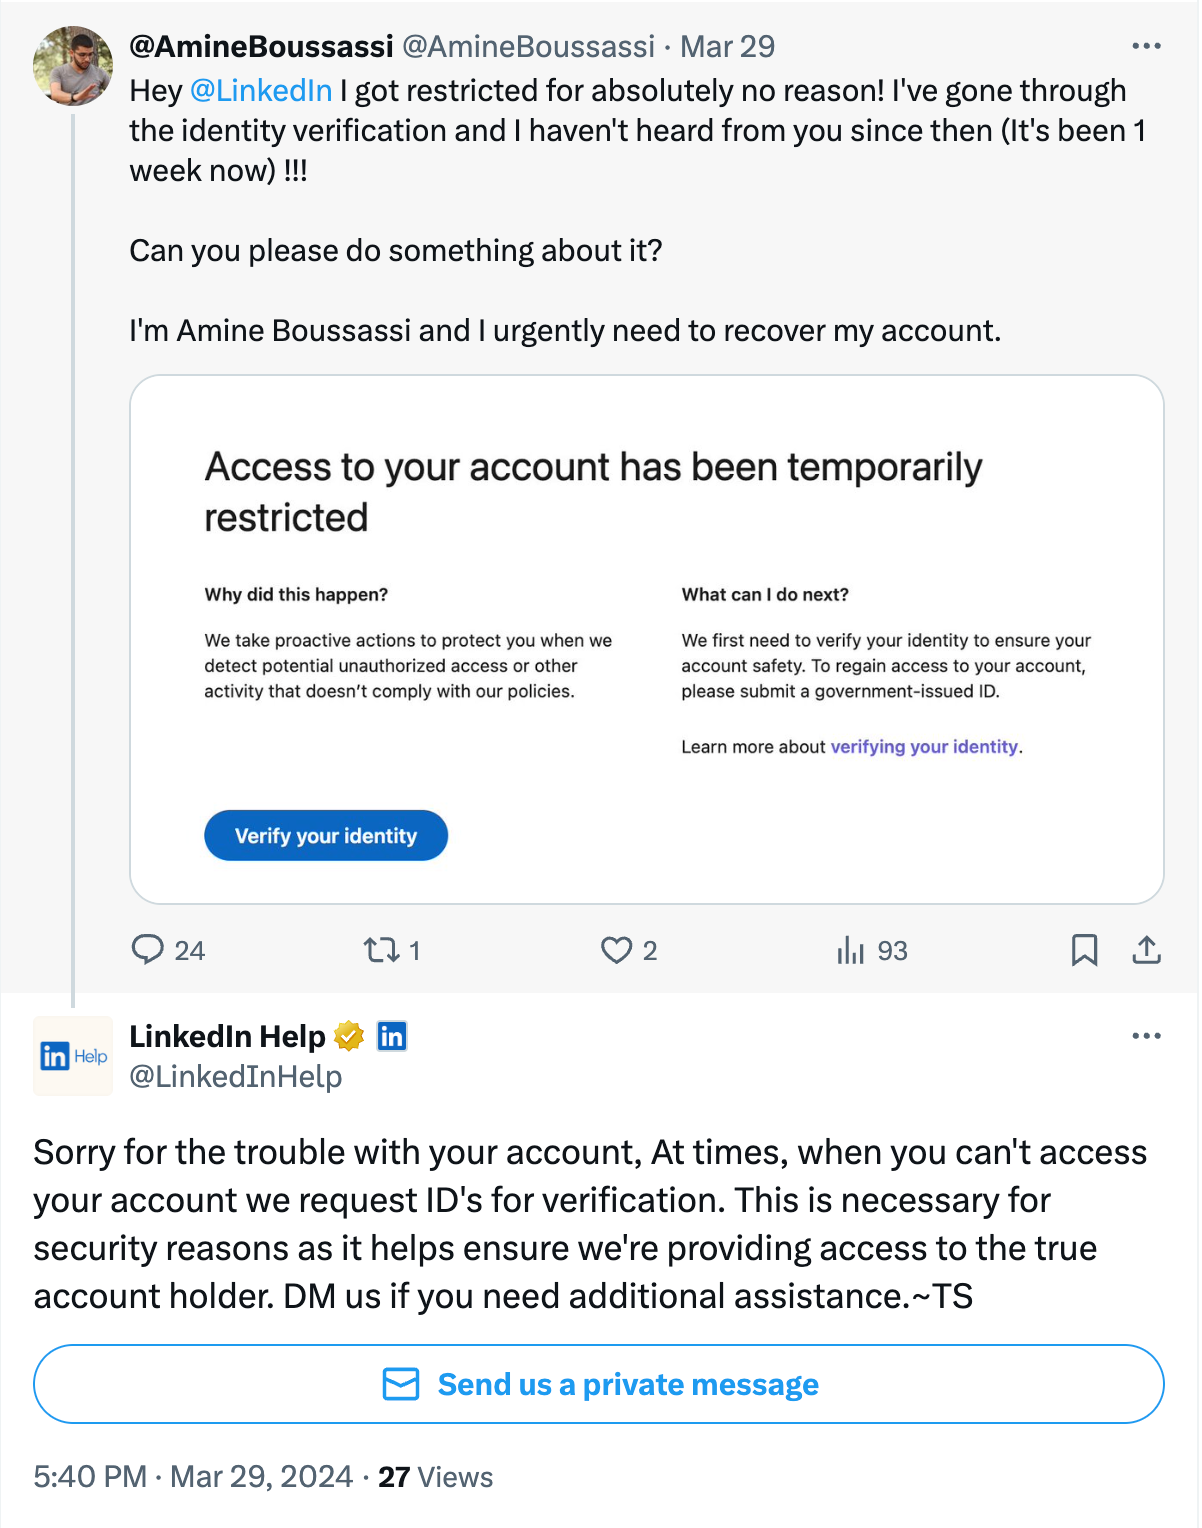This screenshot has width=1202, height=1528.
Task: Click the Send us a private message button
Action: [599, 1384]
